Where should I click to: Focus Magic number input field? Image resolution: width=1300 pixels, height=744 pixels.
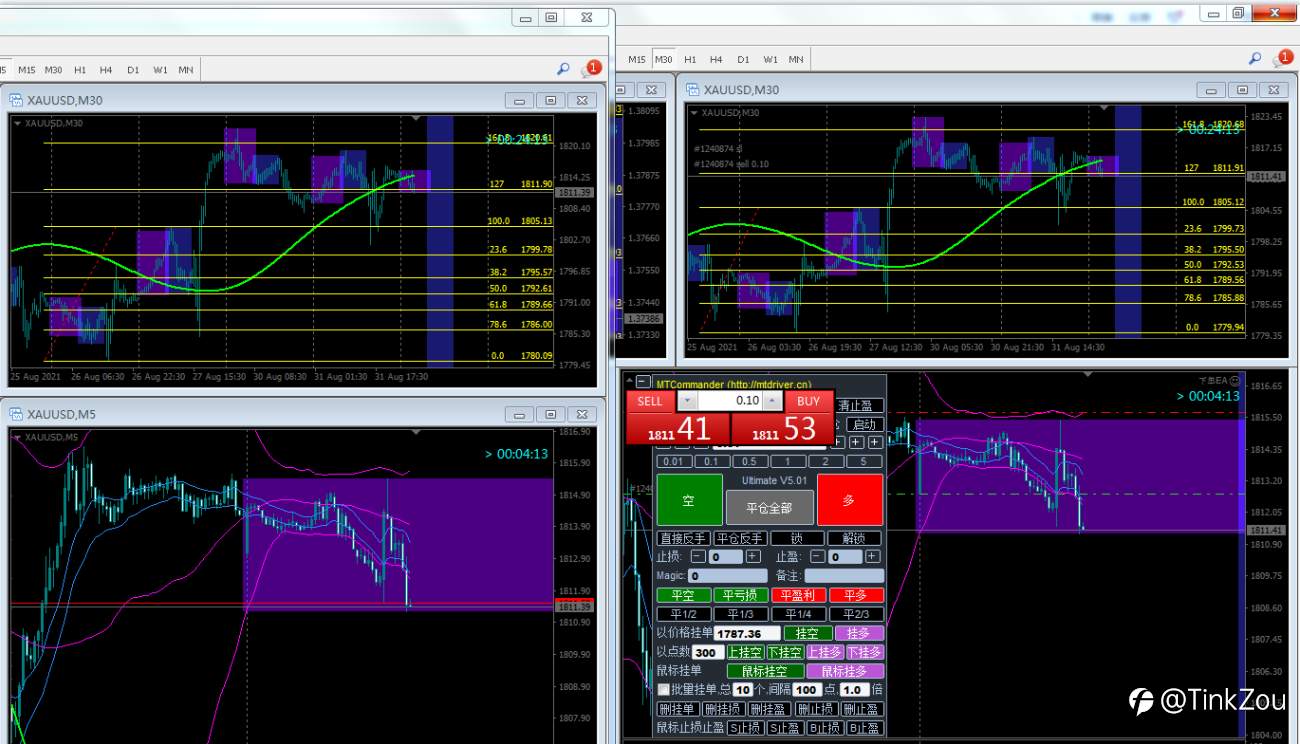point(728,576)
